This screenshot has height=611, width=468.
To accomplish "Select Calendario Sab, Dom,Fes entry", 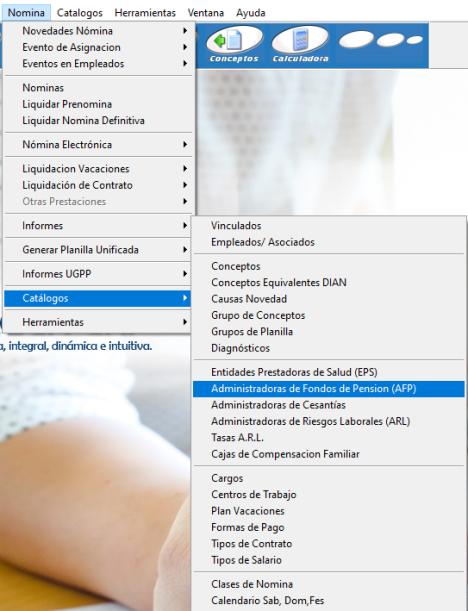I will 328,600.
